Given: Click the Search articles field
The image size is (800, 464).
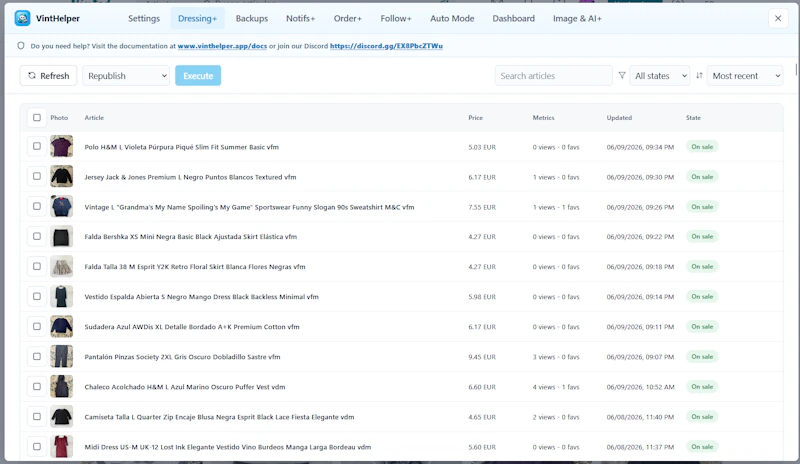Looking at the screenshot, I should pos(554,76).
